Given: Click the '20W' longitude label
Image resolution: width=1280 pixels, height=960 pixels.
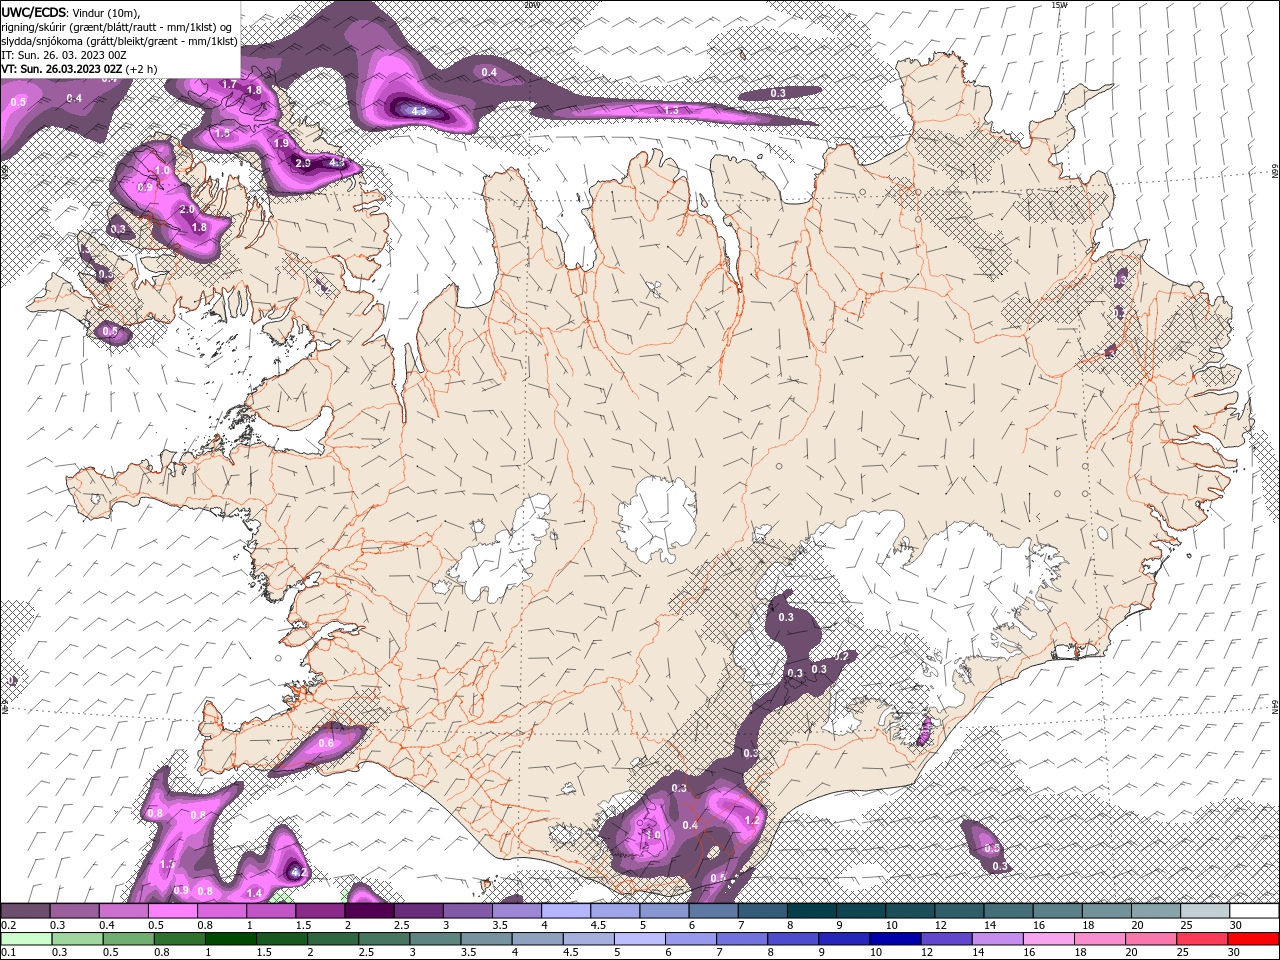Looking at the screenshot, I should tap(530, 4).
